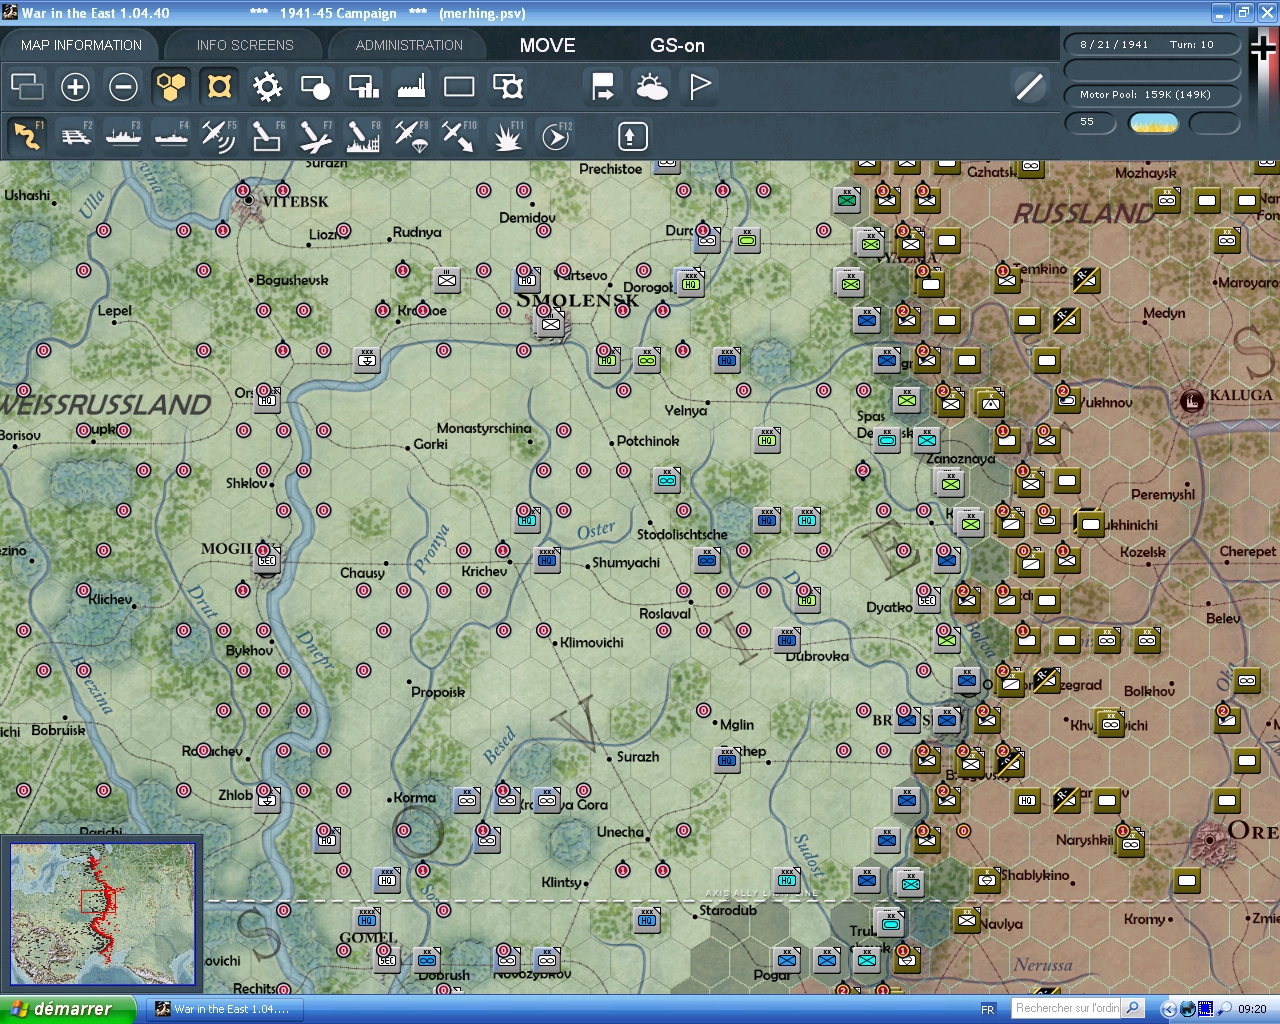Click the diagonal line round icon

coord(1029,87)
